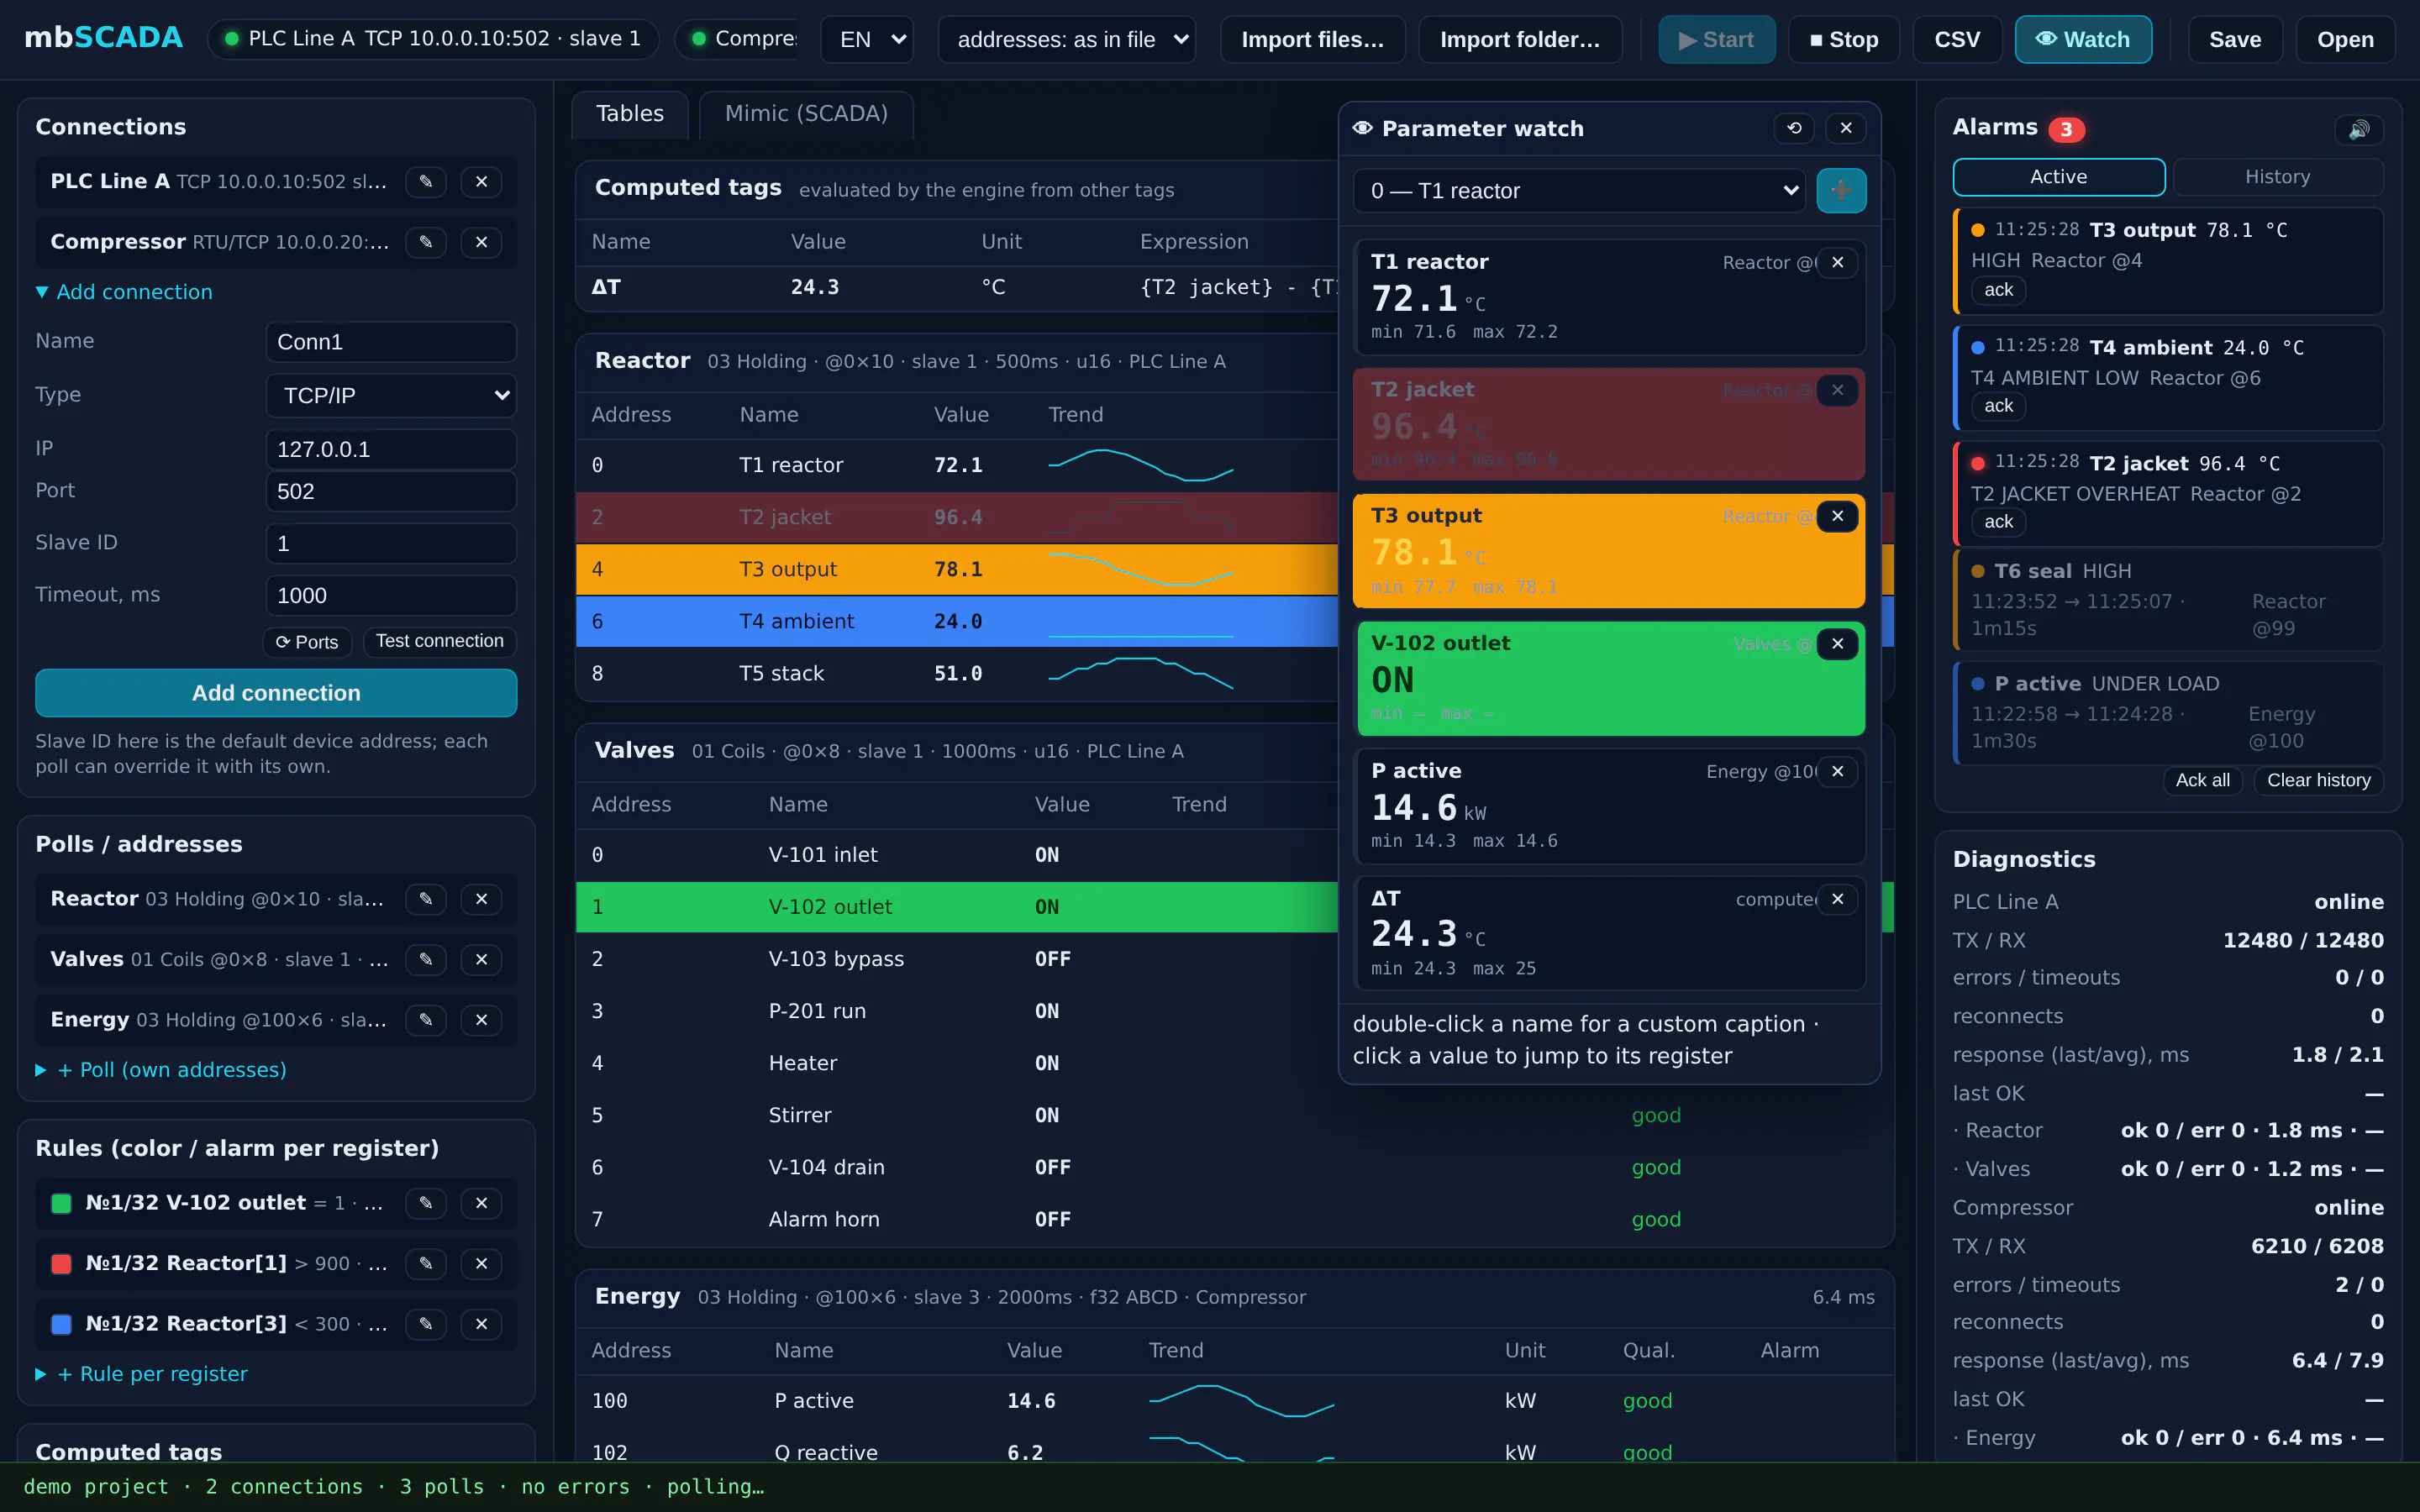The image size is (2420, 1512).
Task: Click the alarm sound speaker icon
Action: [2359, 129]
